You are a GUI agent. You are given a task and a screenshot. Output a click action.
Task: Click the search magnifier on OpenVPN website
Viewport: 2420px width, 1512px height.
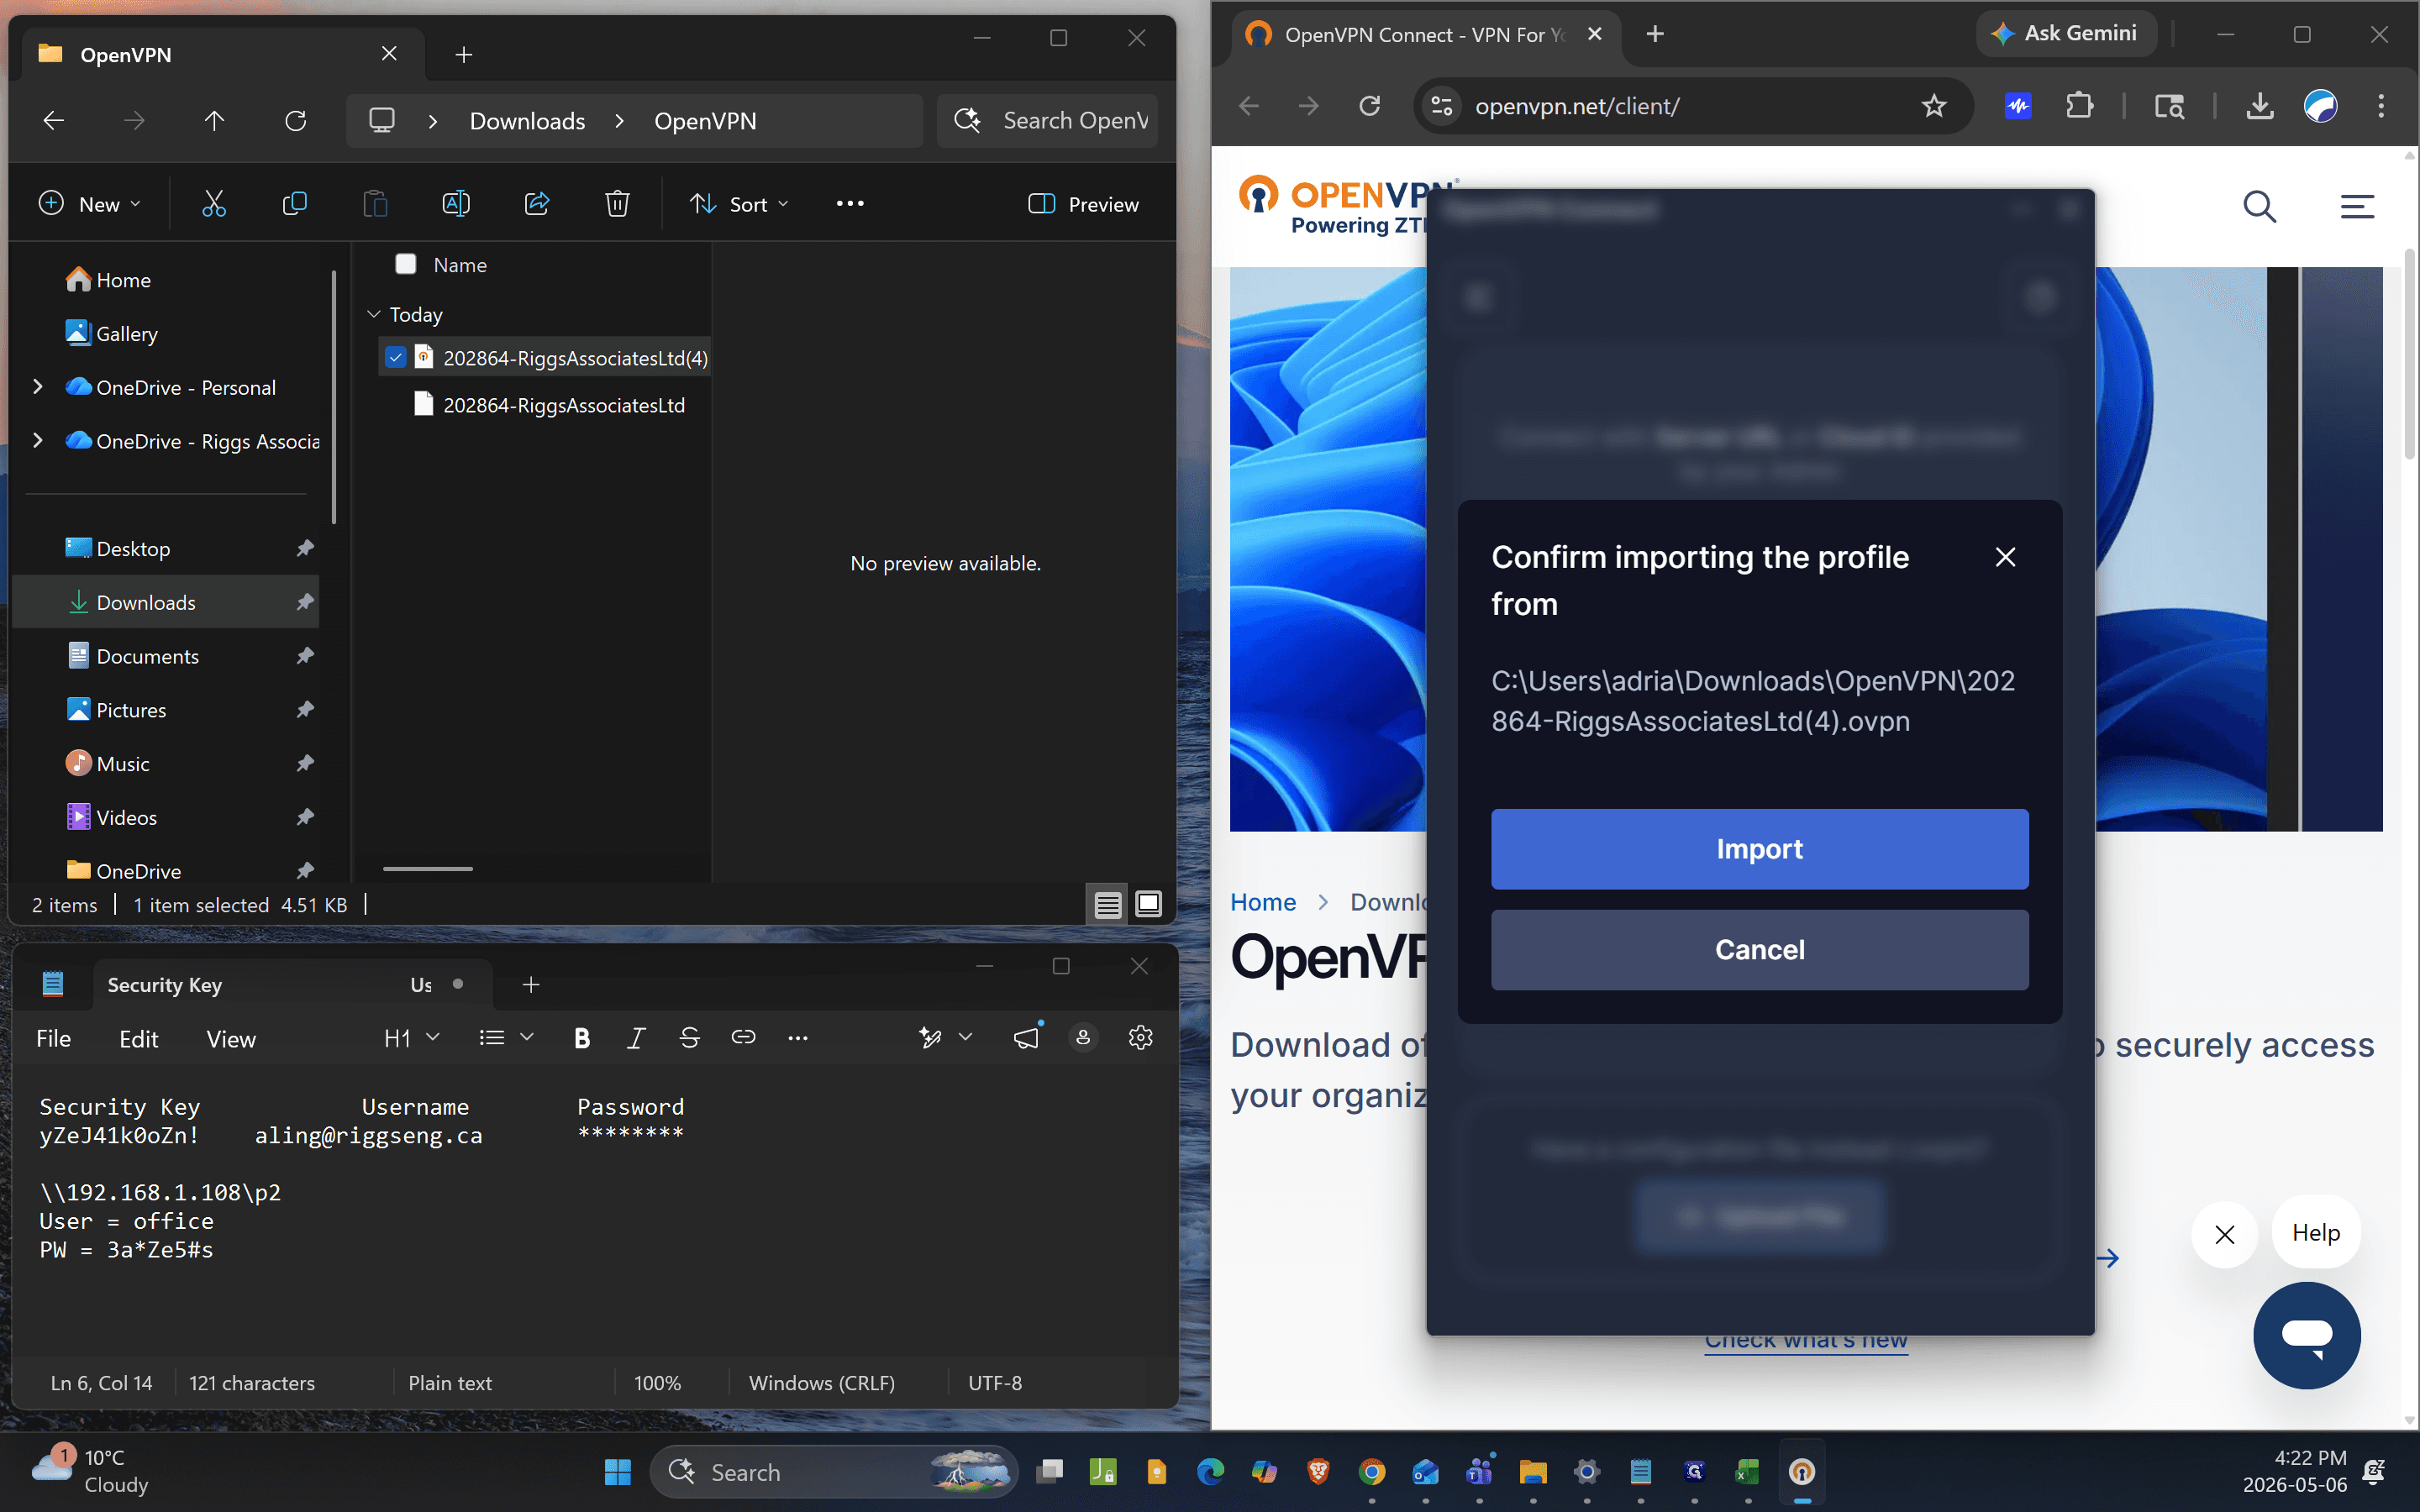click(x=2259, y=207)
